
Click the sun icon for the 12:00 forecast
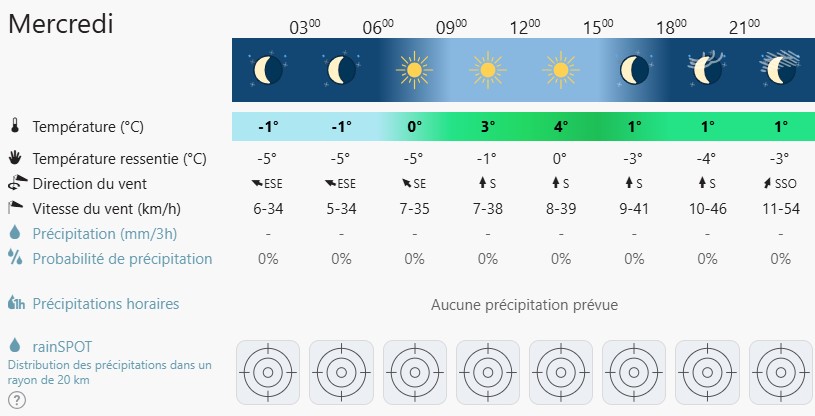pos(560,70)
